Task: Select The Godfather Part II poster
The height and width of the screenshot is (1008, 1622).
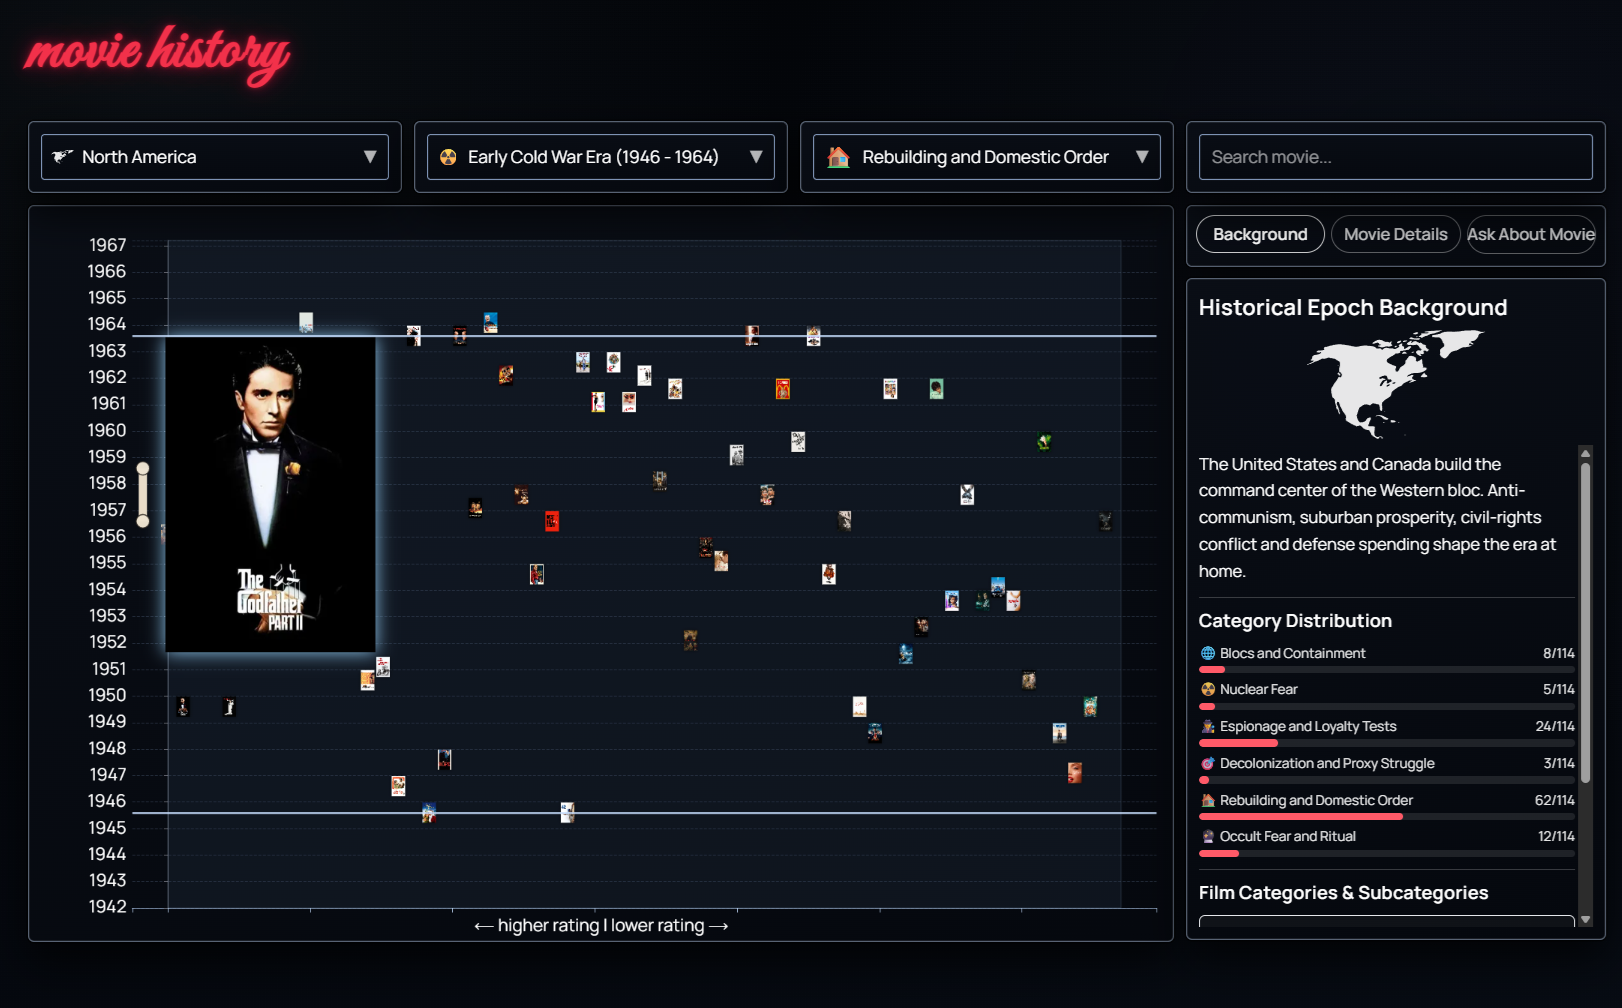Action: (x=270, y=493)
